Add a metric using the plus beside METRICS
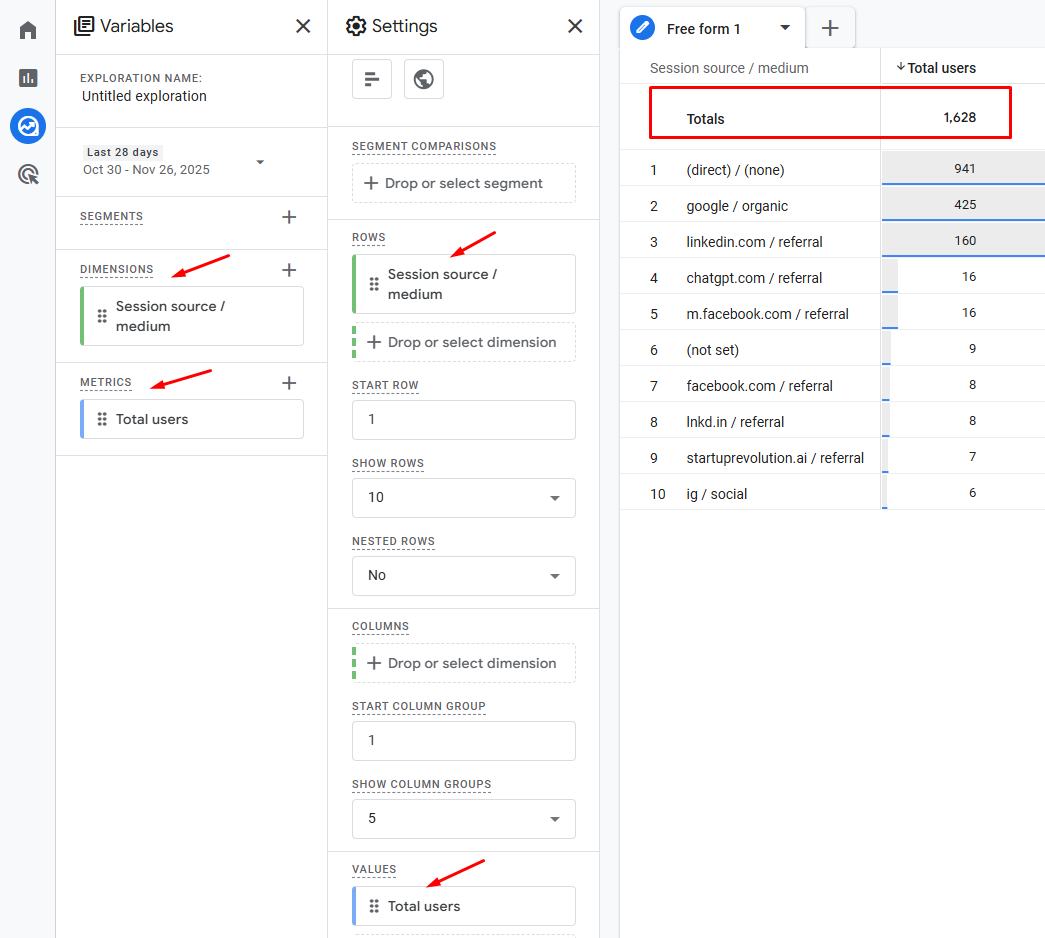The image size is (1045, 938). [x=289, y=382]
